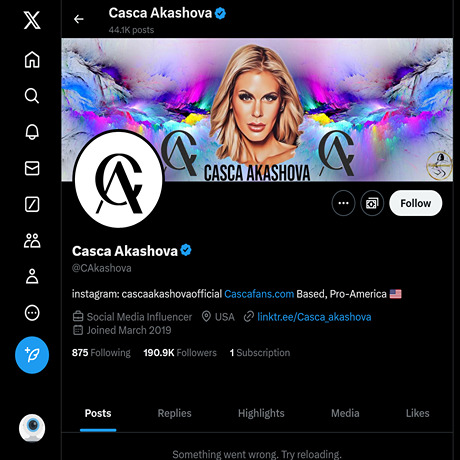Open Profile person icon in sidebar
Viewport: 460px width, 460px height.
(x=32, y=276)
